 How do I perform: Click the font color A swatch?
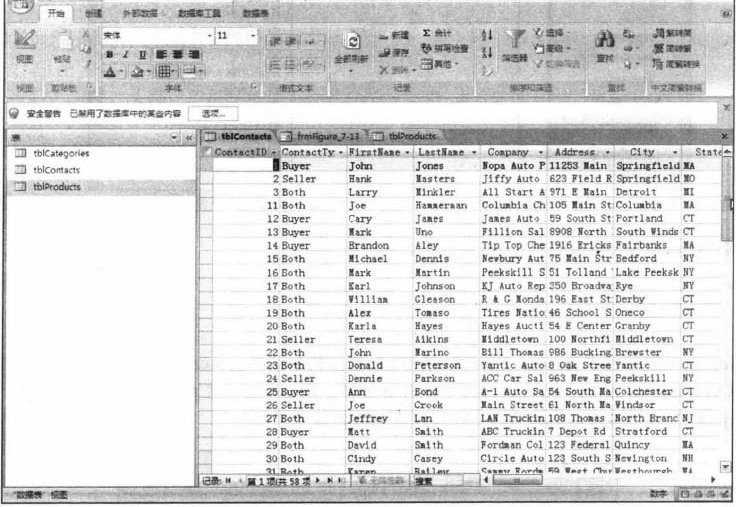(x=110, y=72)
